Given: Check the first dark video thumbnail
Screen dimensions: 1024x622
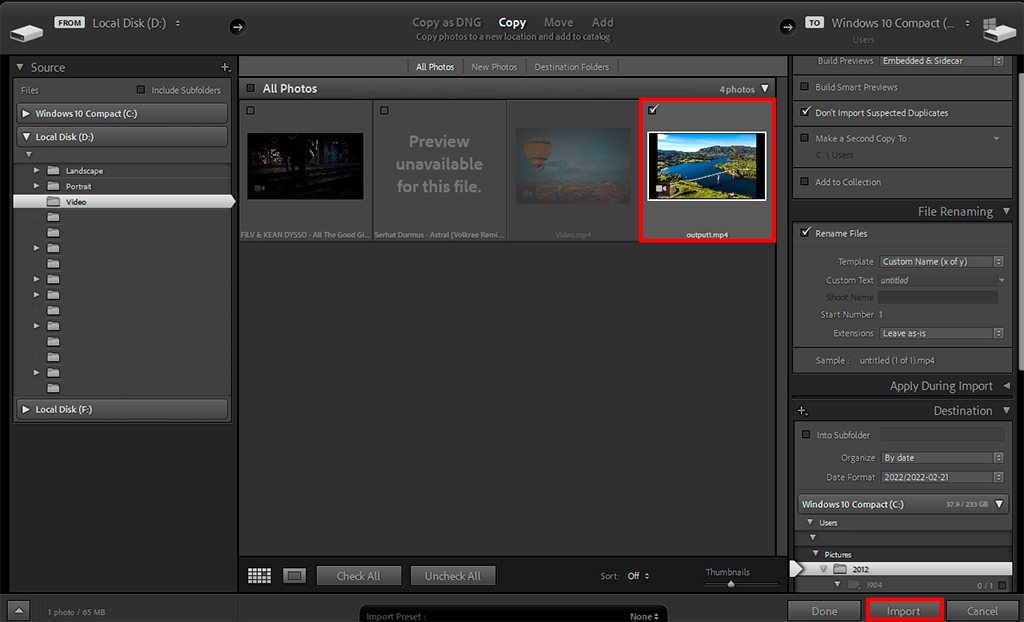Looking at the screenshot, I should coord(251,111).
